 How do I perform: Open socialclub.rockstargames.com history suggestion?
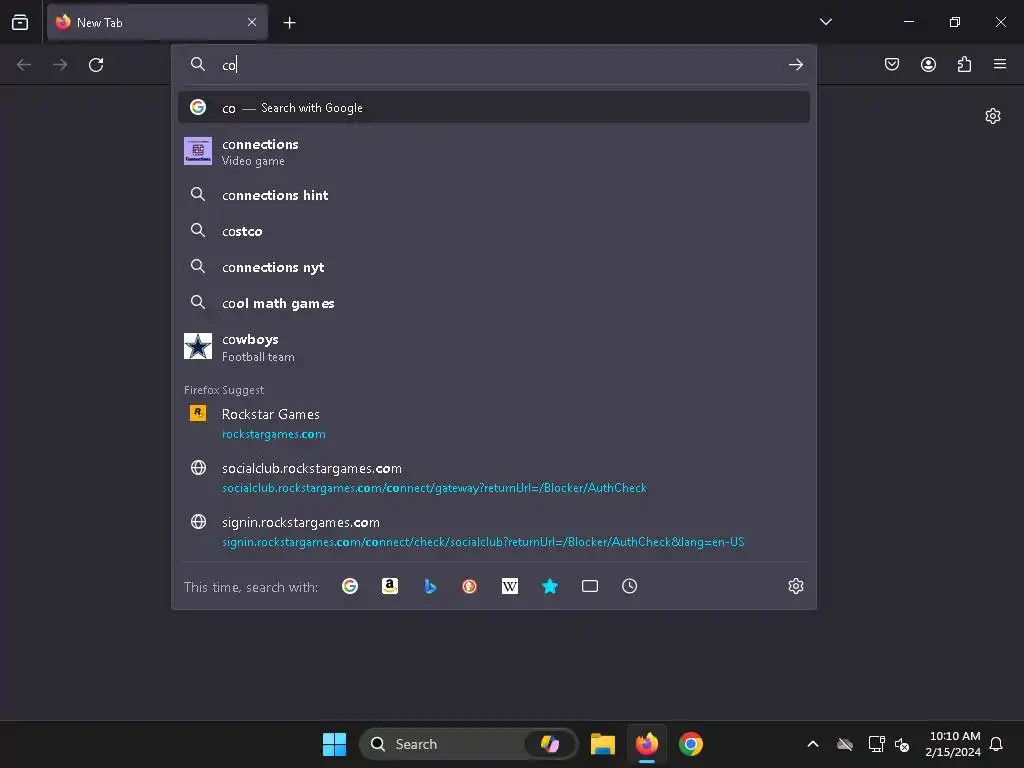pyautogui.click(x=494, y=477)
